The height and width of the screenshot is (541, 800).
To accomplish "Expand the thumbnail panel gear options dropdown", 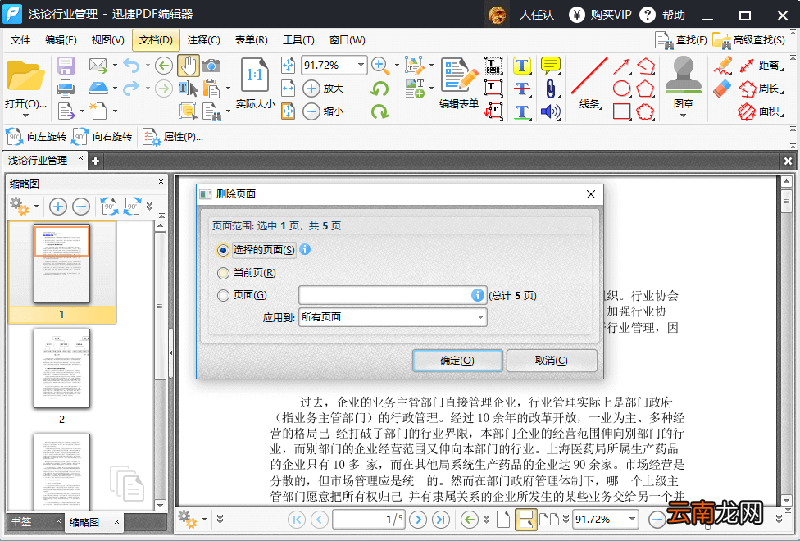I will (x=37, y=207).
